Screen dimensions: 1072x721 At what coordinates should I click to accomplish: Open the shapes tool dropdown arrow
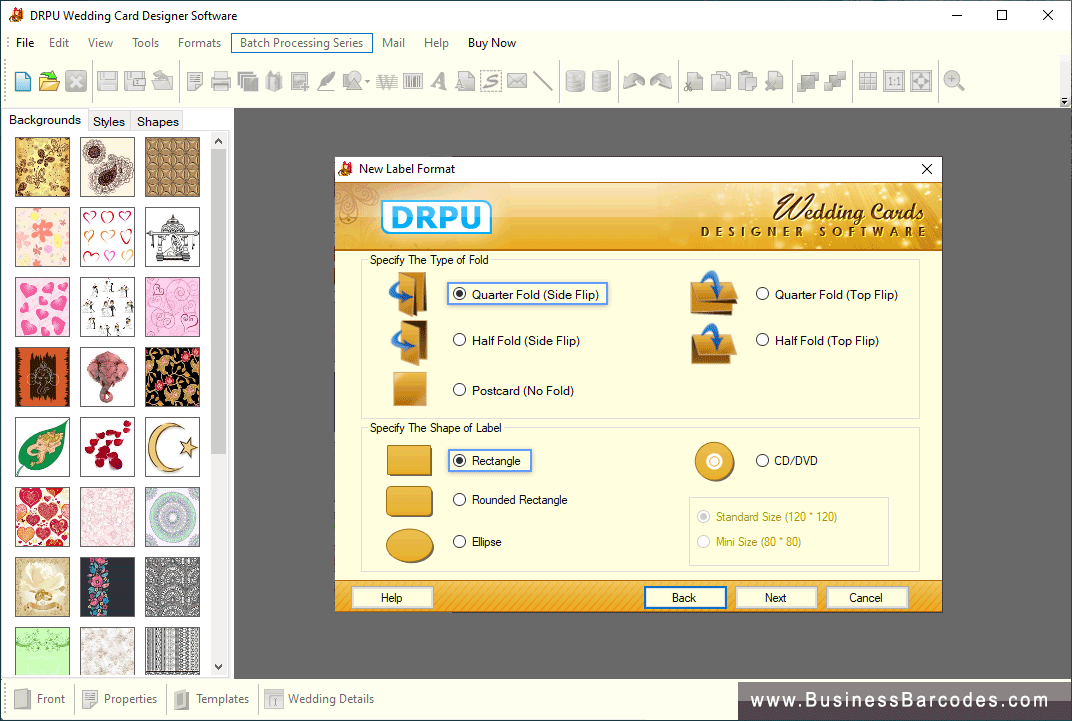tap(368, 82)
